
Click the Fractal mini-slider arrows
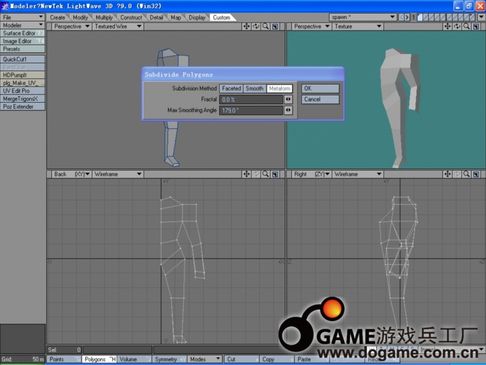point(288,99)
